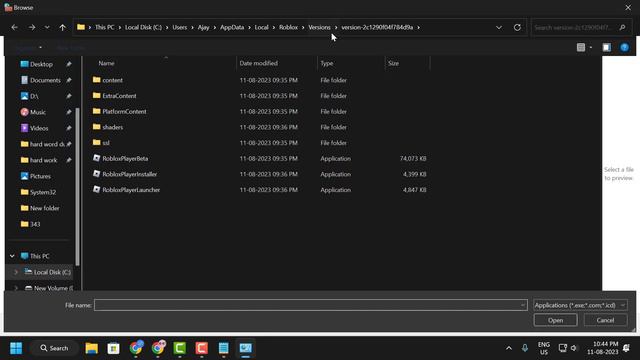Select Versions breadcrumb in path
The height and width of the screenshot is (360, 640).
point(319,27)
